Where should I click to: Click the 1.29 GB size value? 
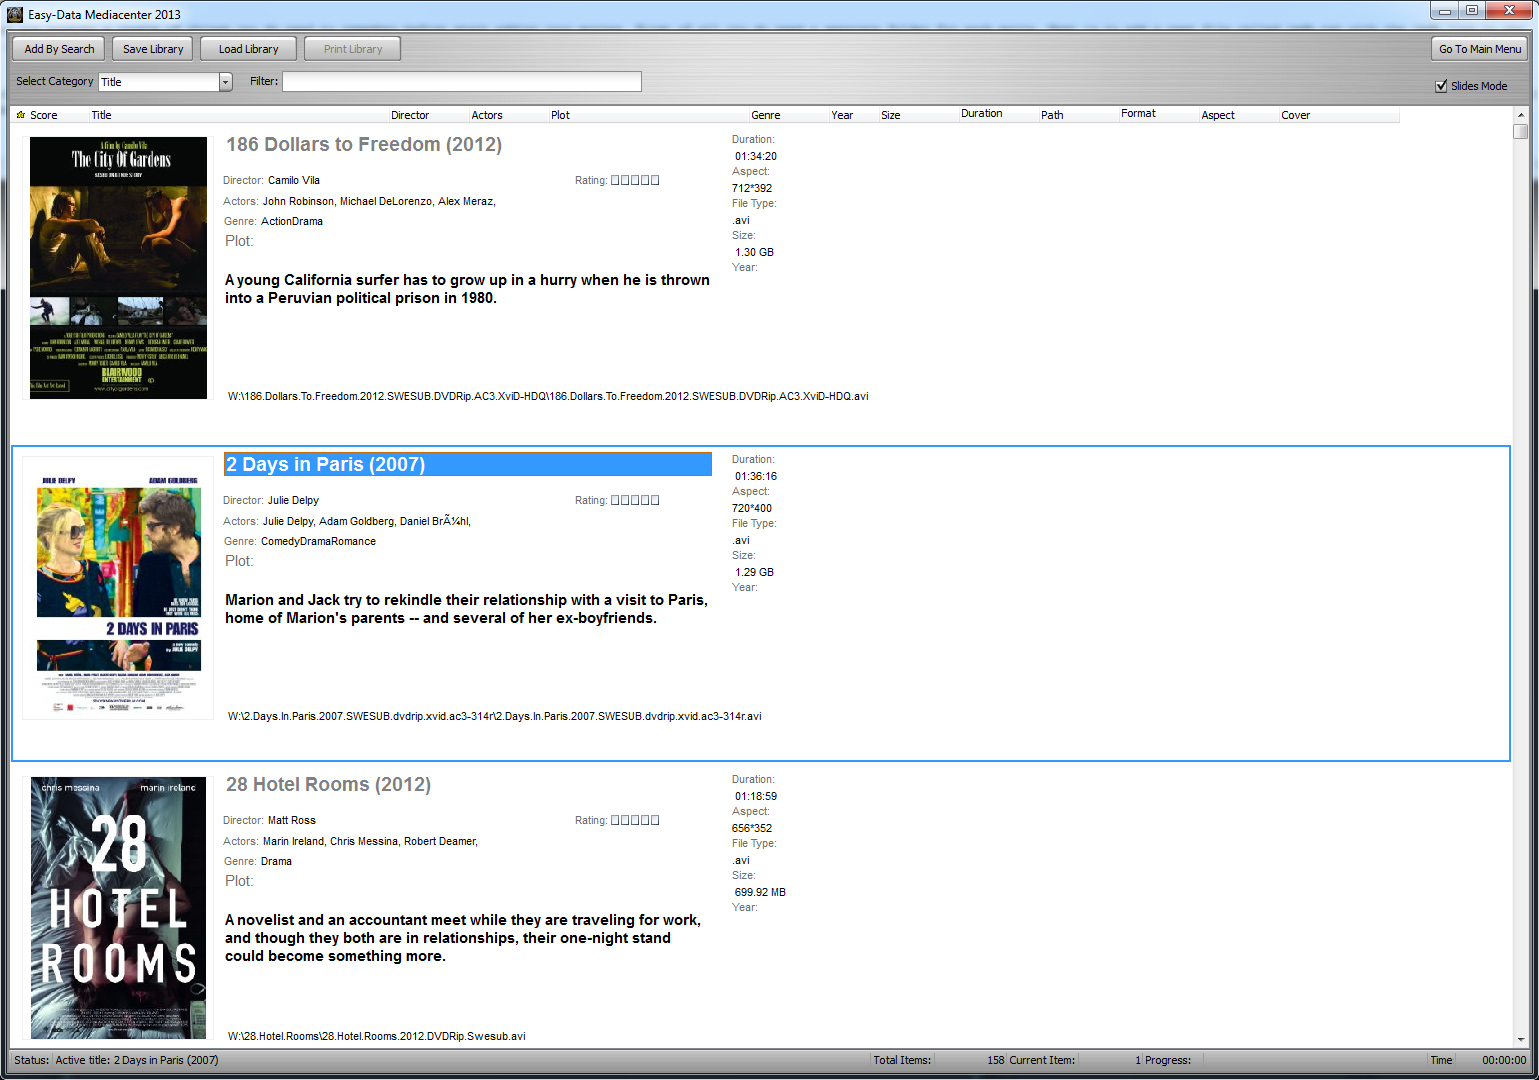[755, 572]
